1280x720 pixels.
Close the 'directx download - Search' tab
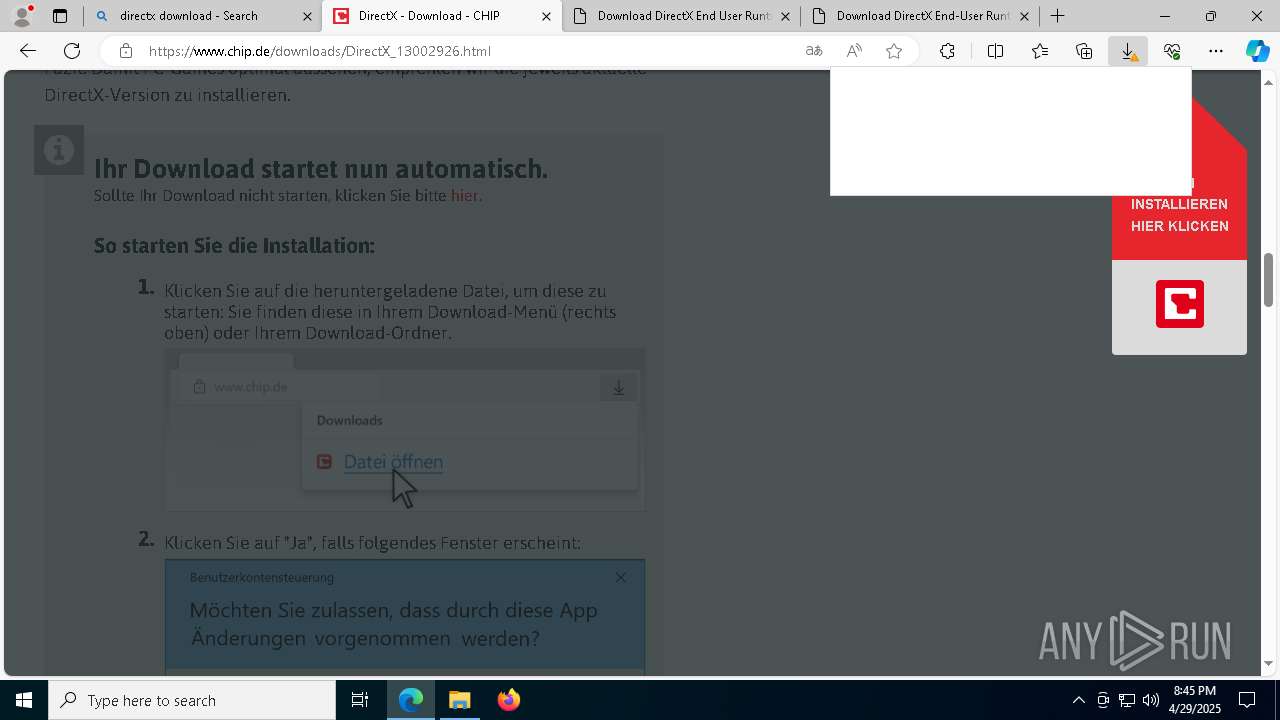click(x=307, y=16)
